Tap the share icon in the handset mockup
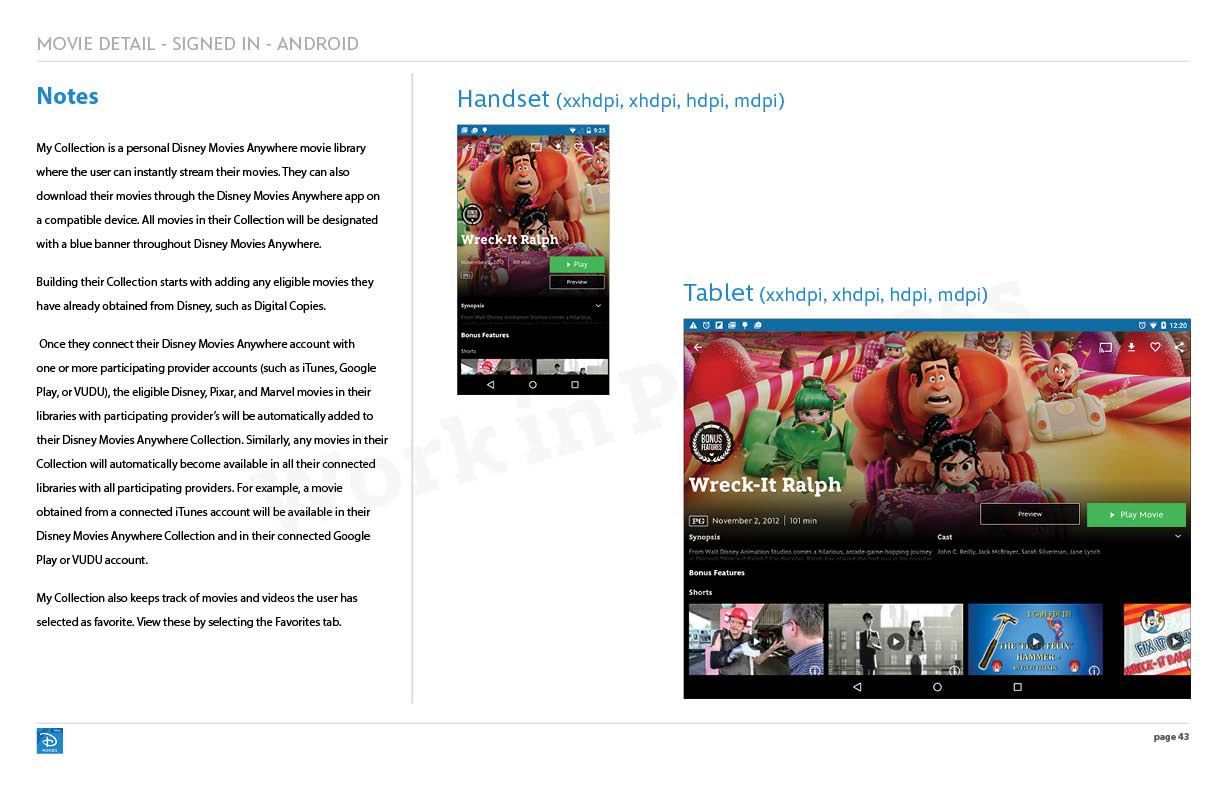 pos(598,147)
